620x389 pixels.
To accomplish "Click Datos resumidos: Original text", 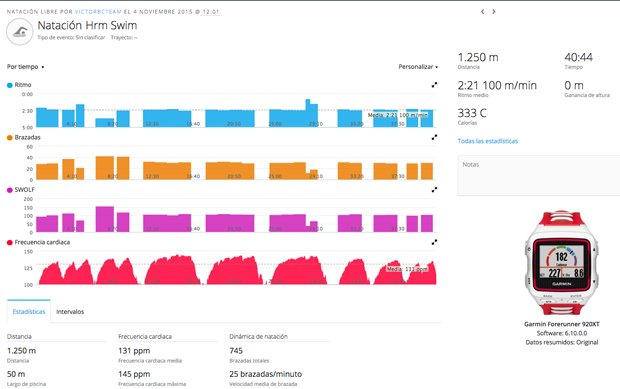I will coord(561,342).
